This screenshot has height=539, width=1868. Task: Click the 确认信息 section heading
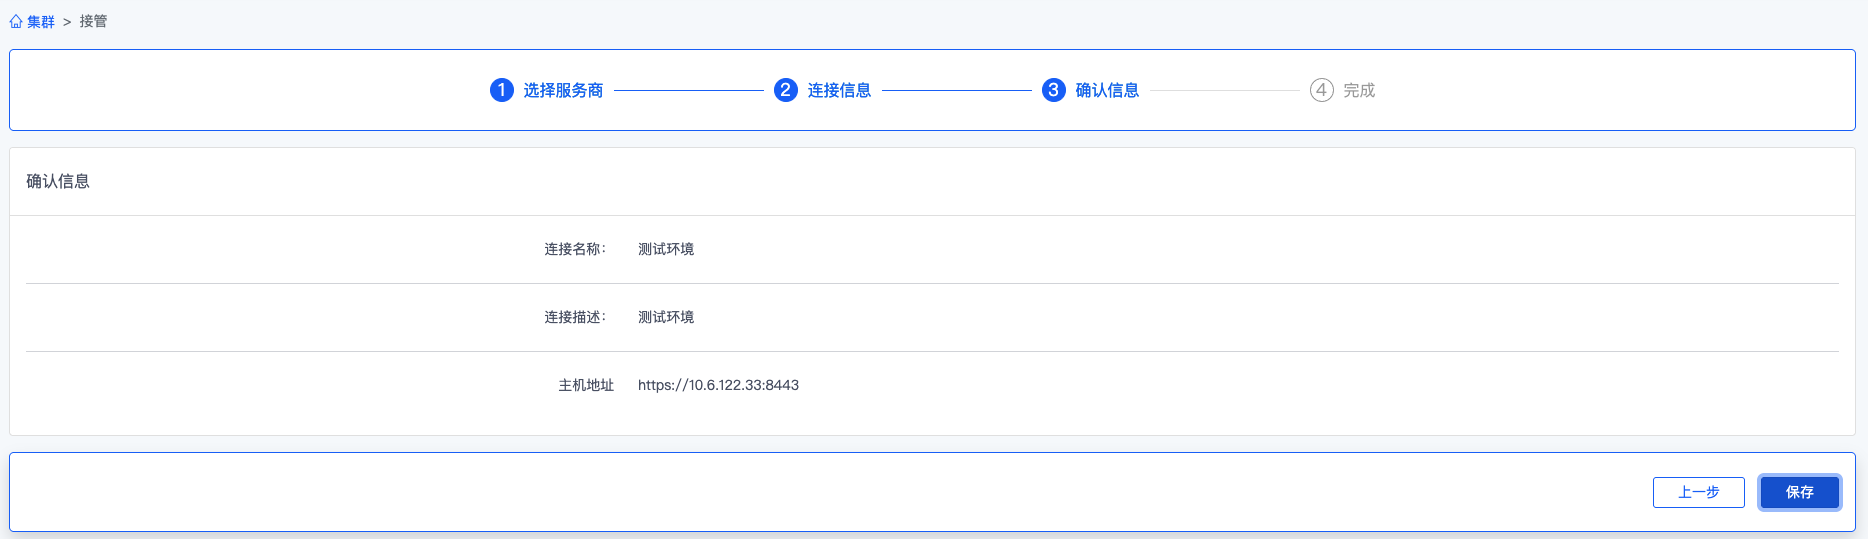click(x=58, y=181)
